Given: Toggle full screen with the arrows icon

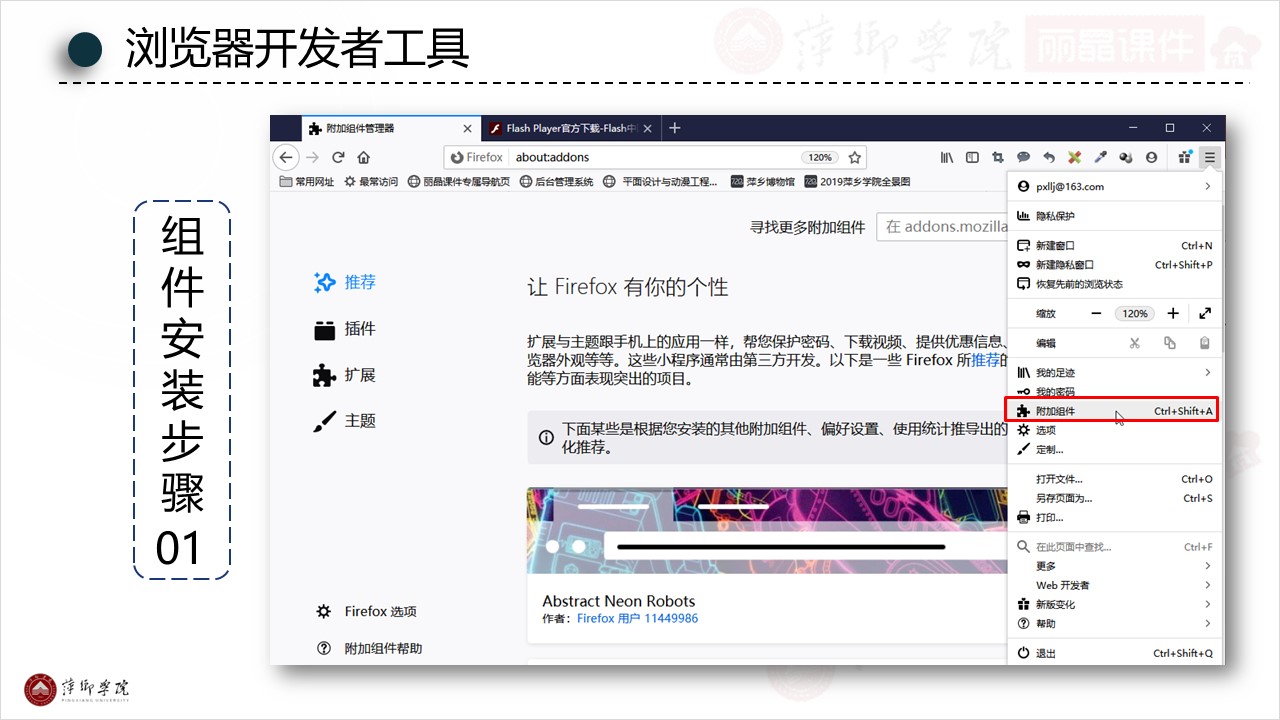Looking at the screenshot, I should click(1205, 314).
